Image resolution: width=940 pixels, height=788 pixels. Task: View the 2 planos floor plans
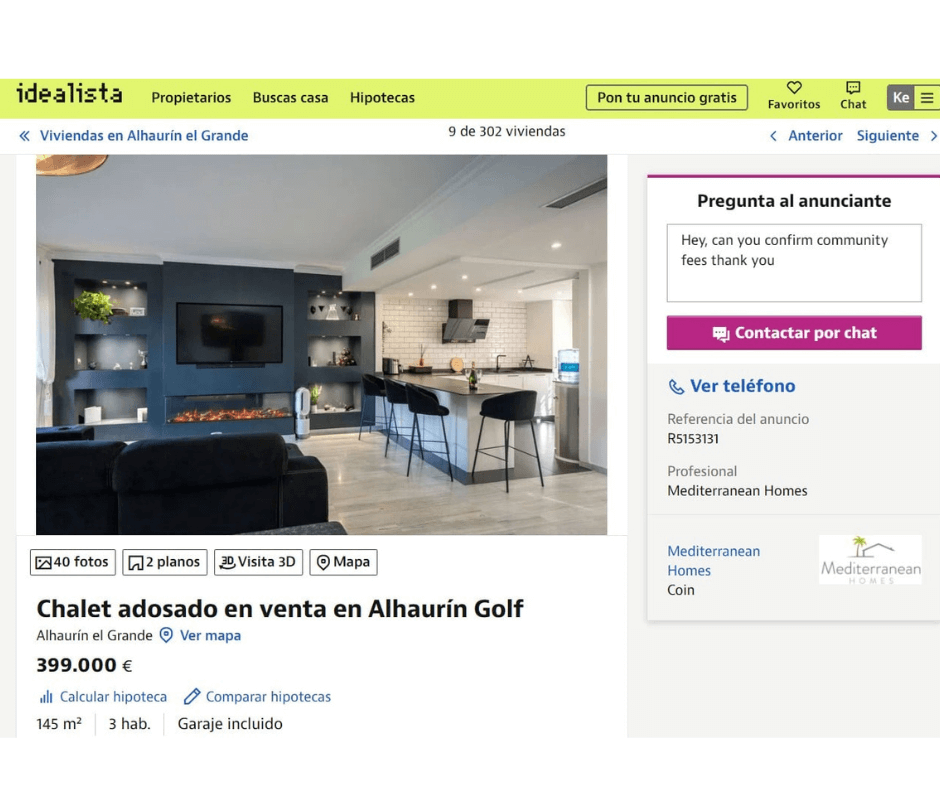[165, 563]
